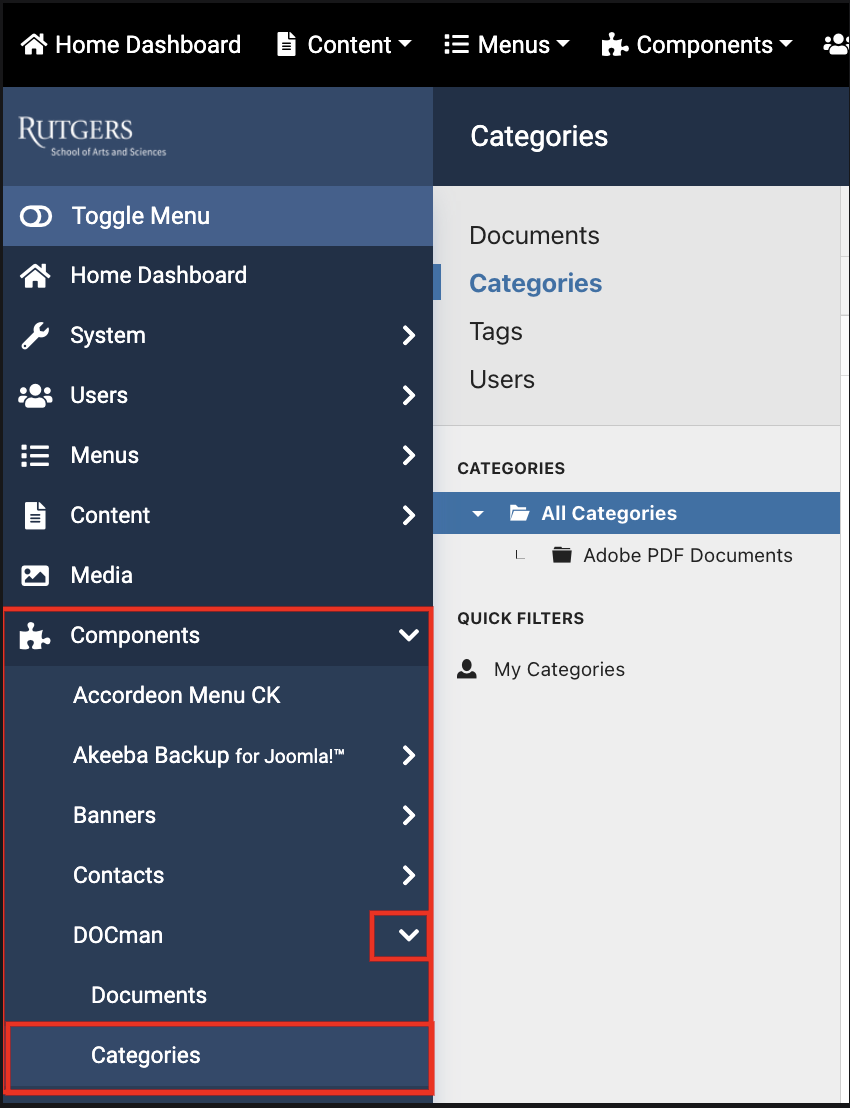Click the puzzle piece icon beside sidebar Components
This screenshot has height=1108, width=850.
(35, 635)
